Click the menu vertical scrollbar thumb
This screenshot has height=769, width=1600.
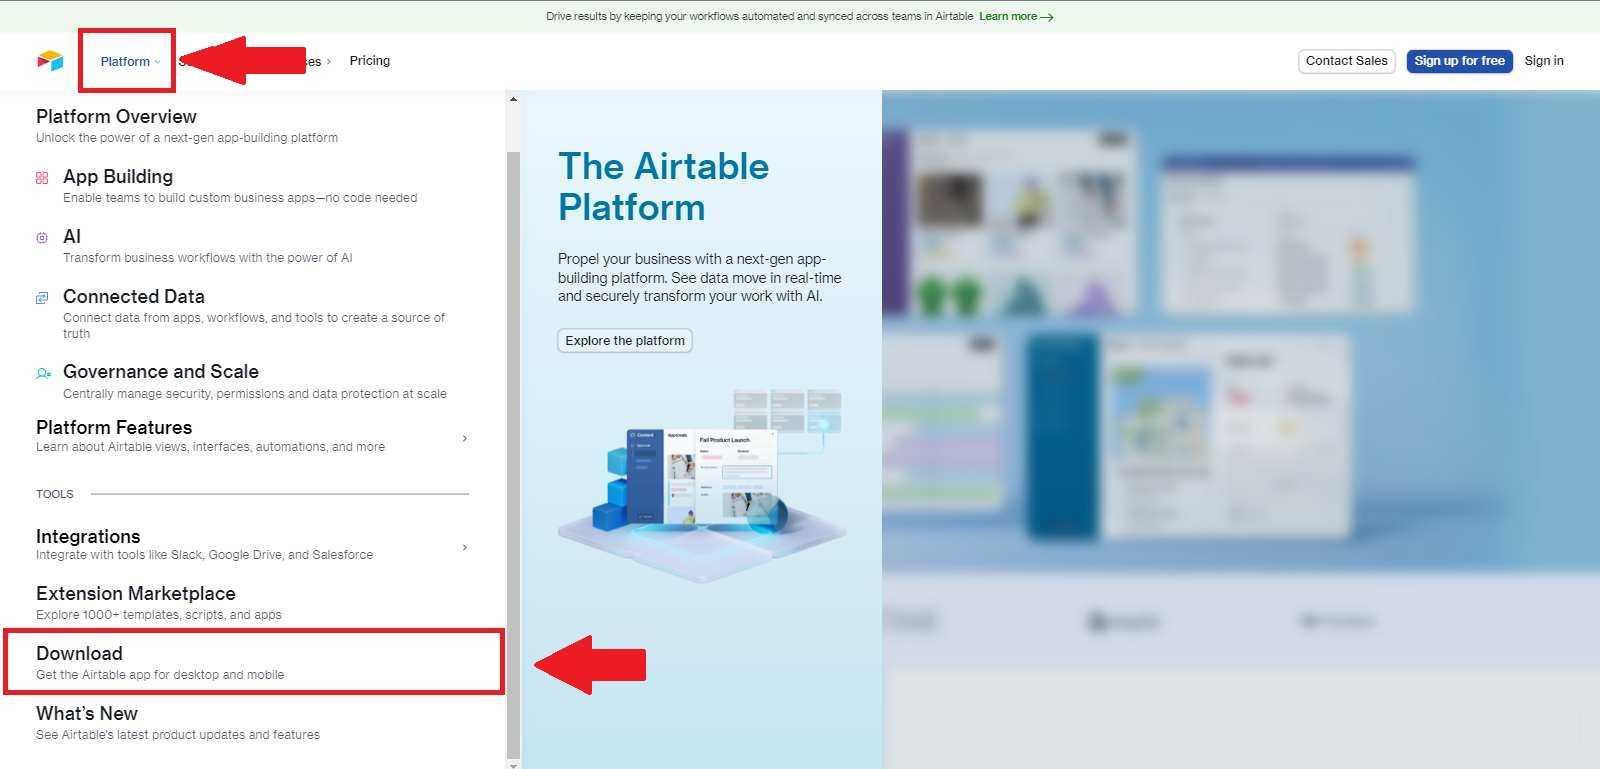(x=513, y=455)
